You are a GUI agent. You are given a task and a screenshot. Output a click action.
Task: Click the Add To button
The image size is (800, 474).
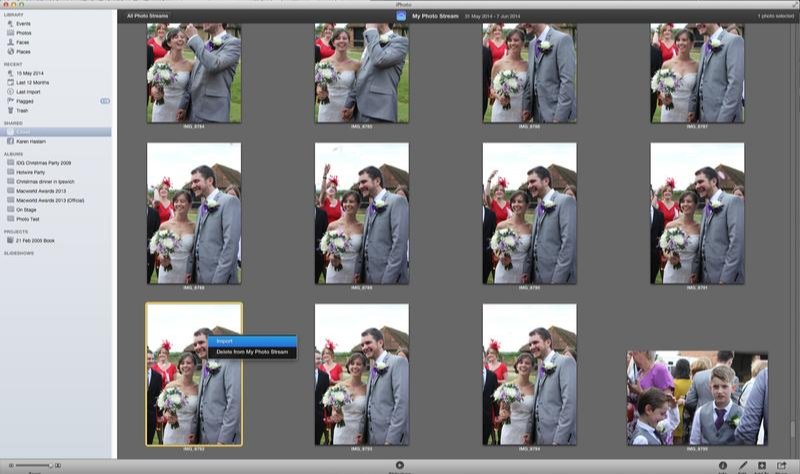(762, 465)
